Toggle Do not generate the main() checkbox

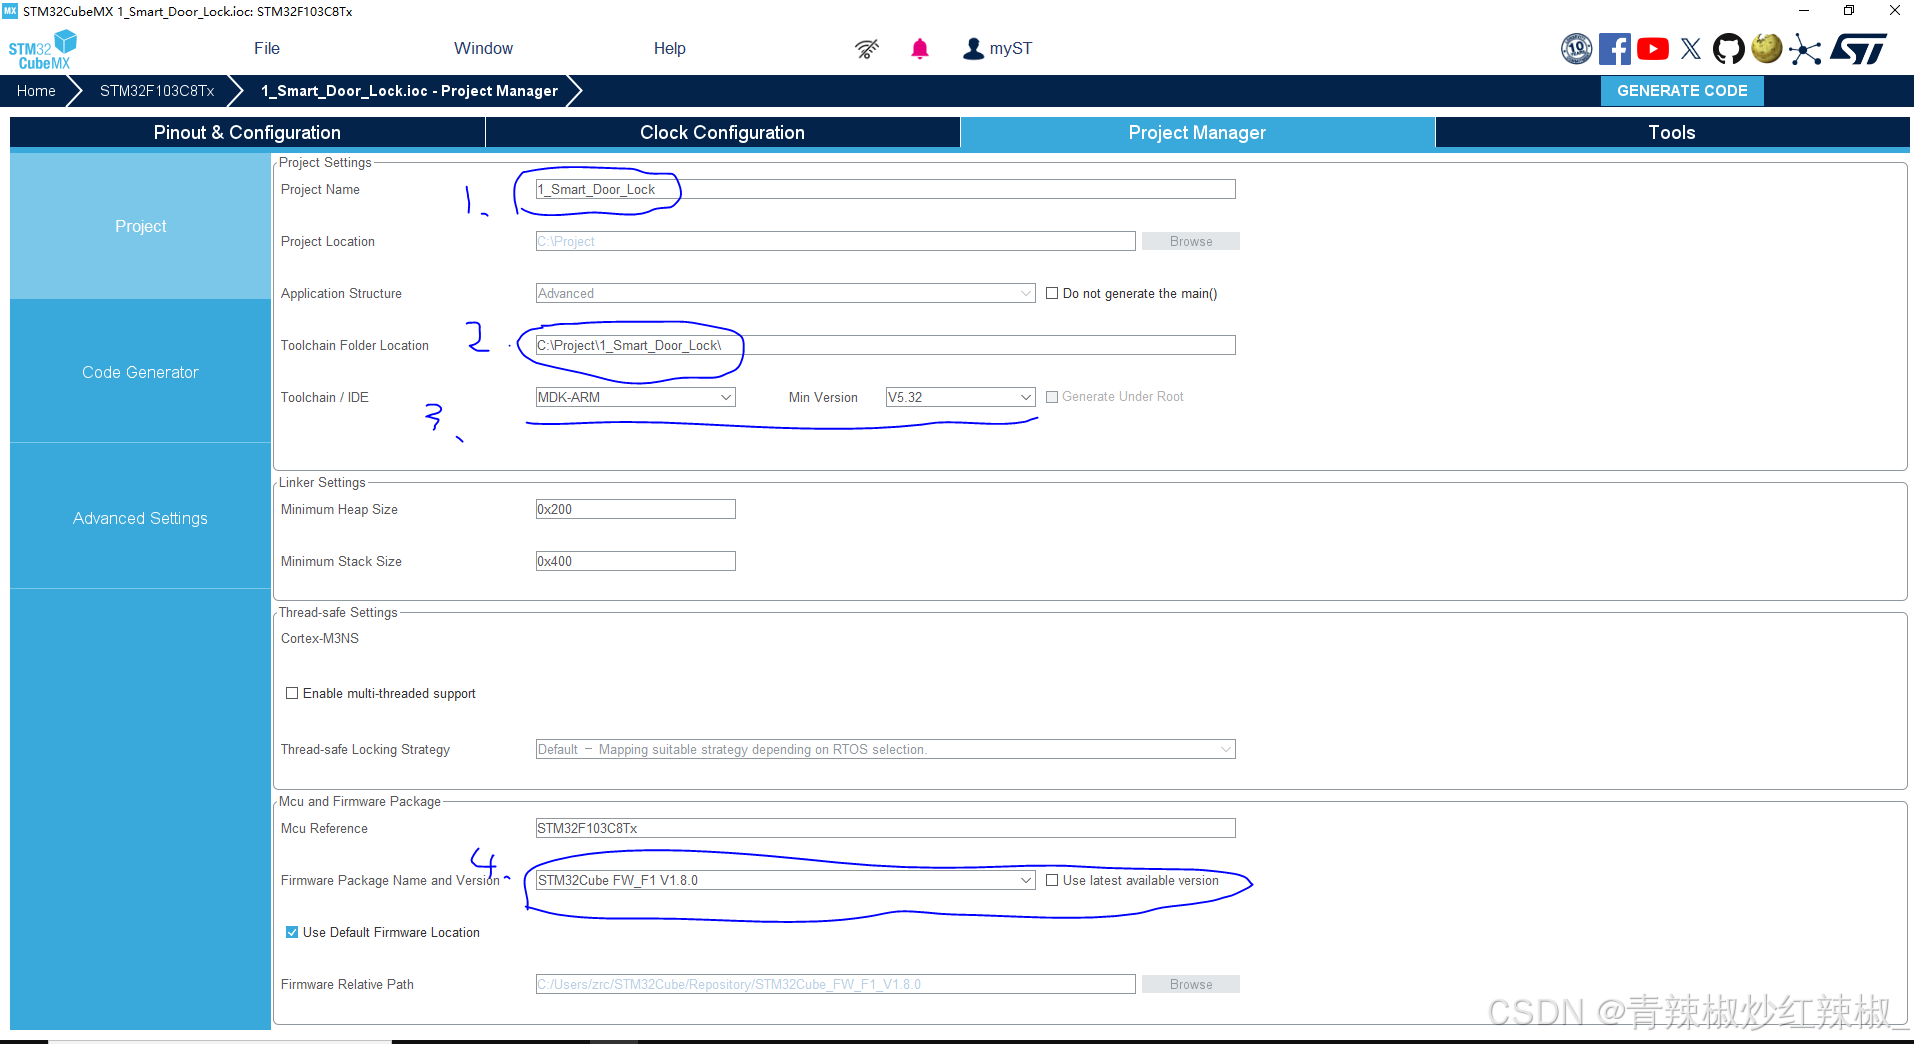[1052, 293]
